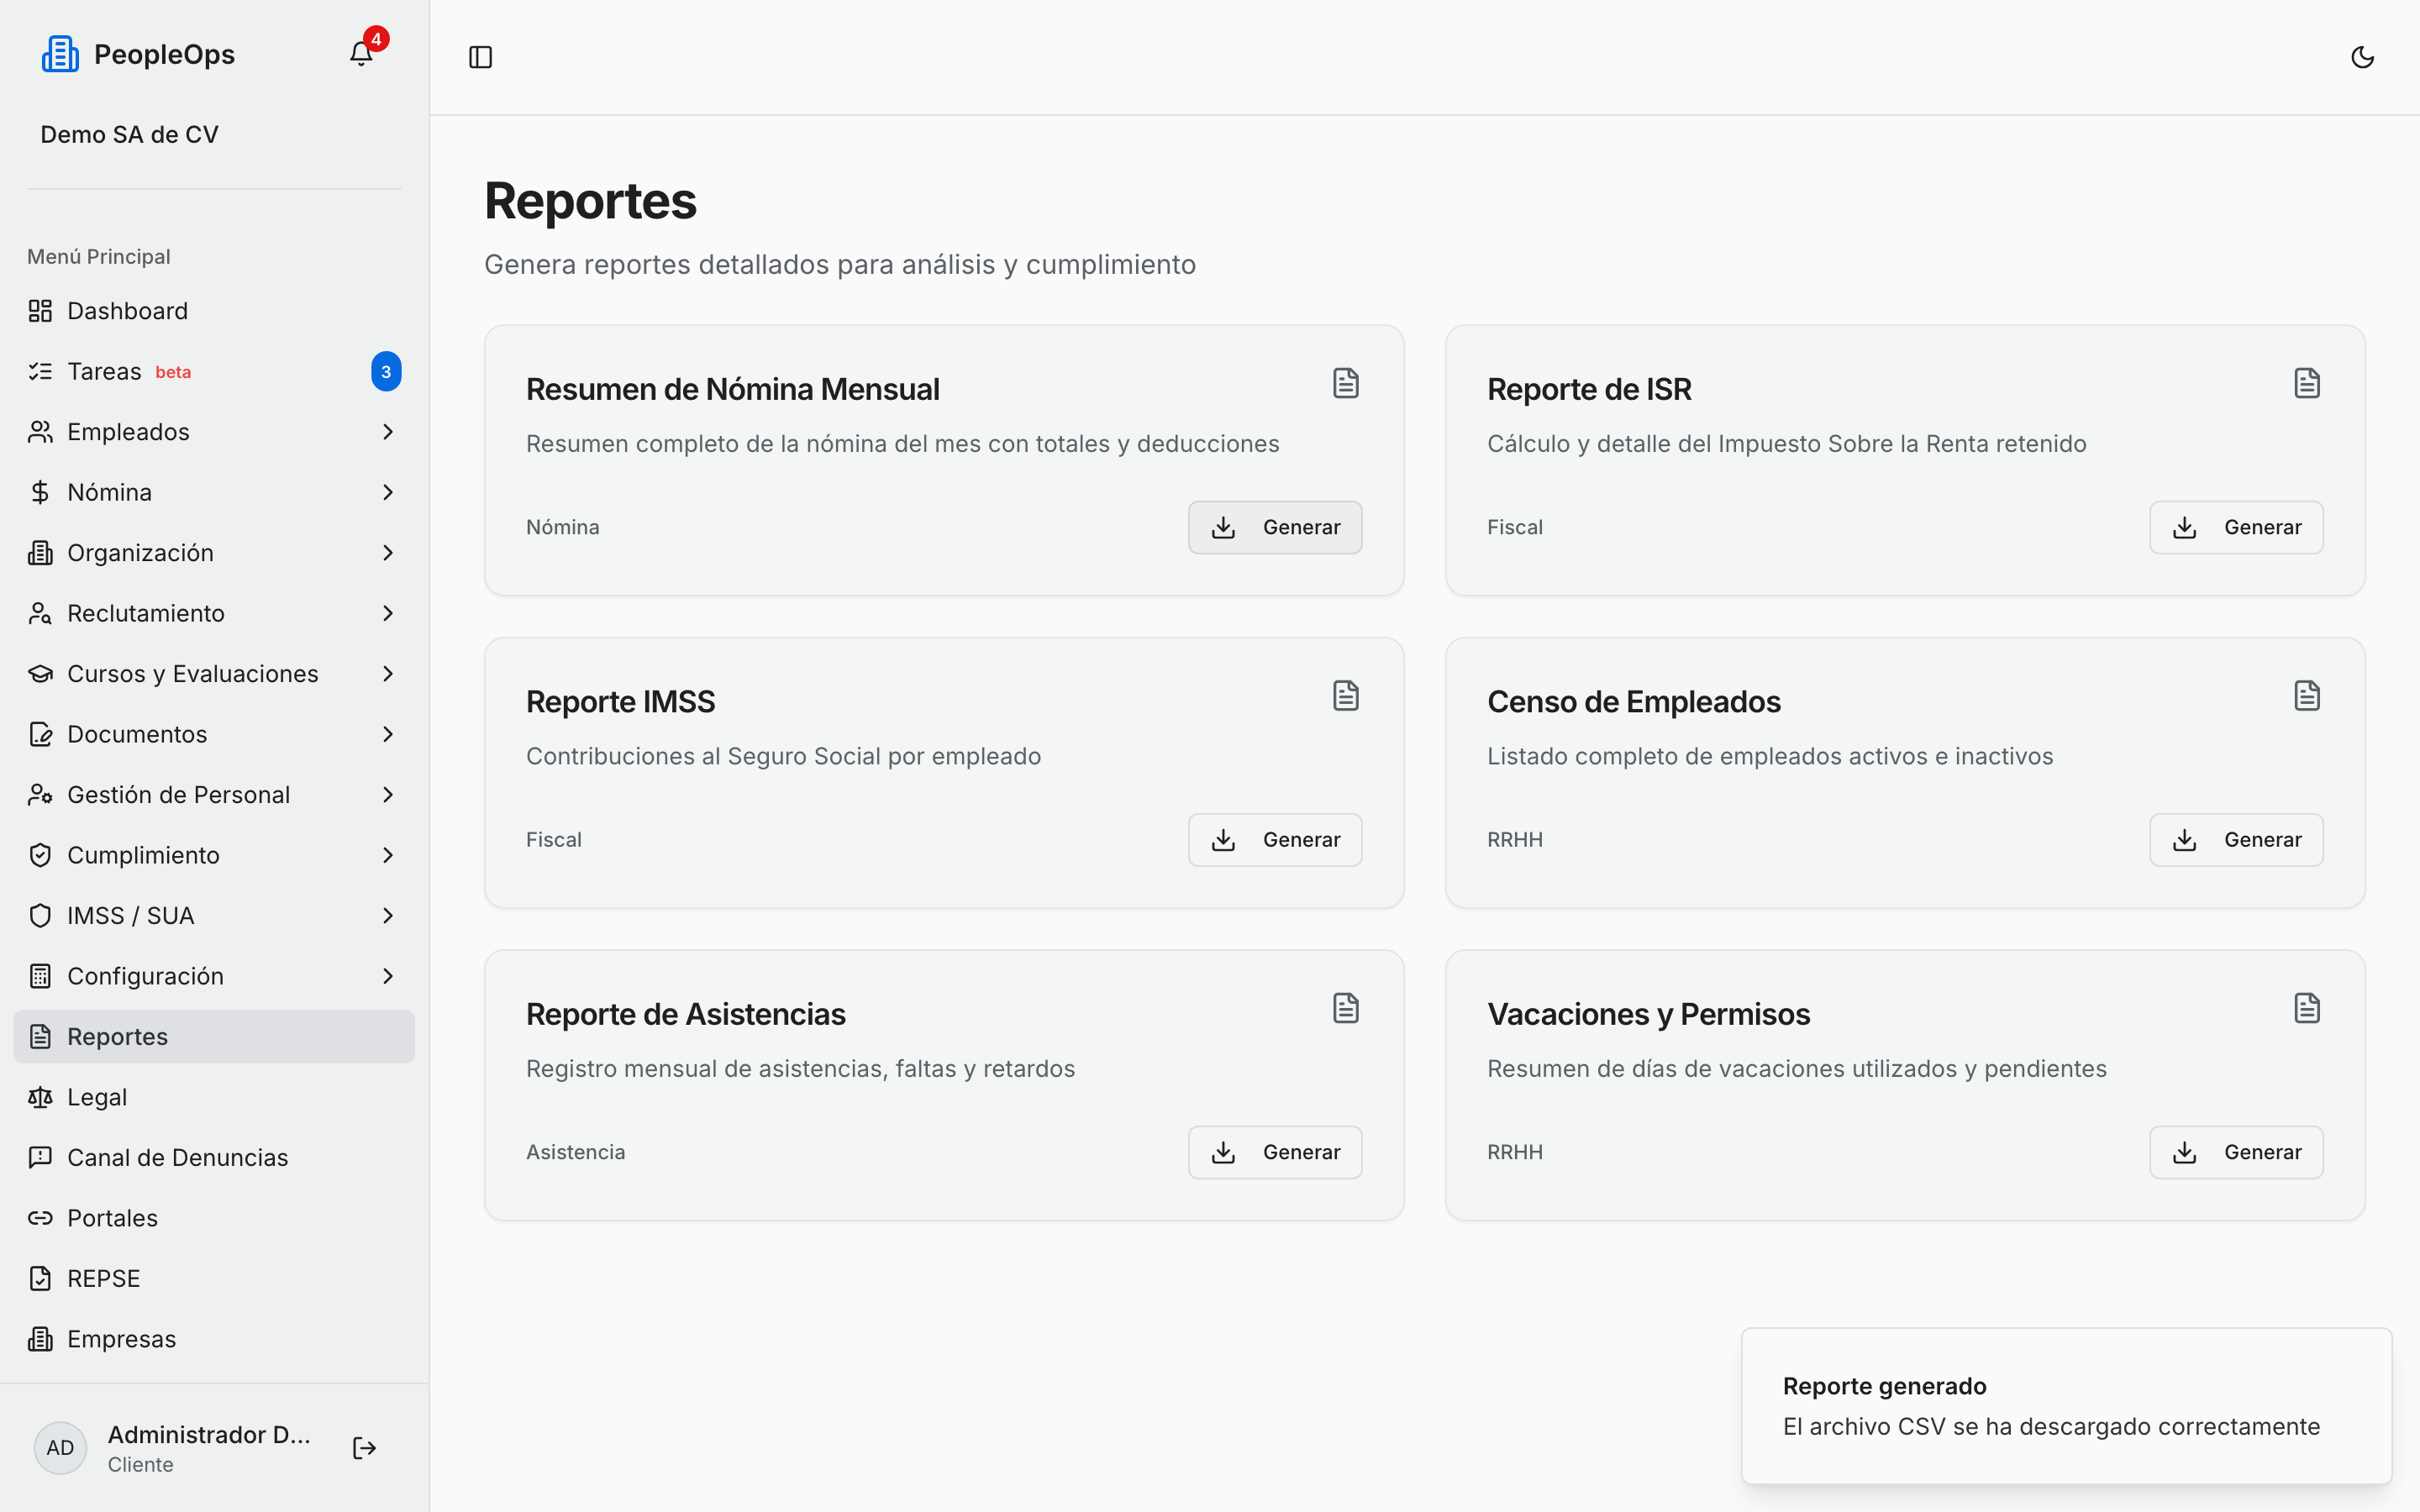The width and height of the screenshot is (2420, 1512).
Task: Click the logout icon beside Administrador
Action: tap(364, 1448)
